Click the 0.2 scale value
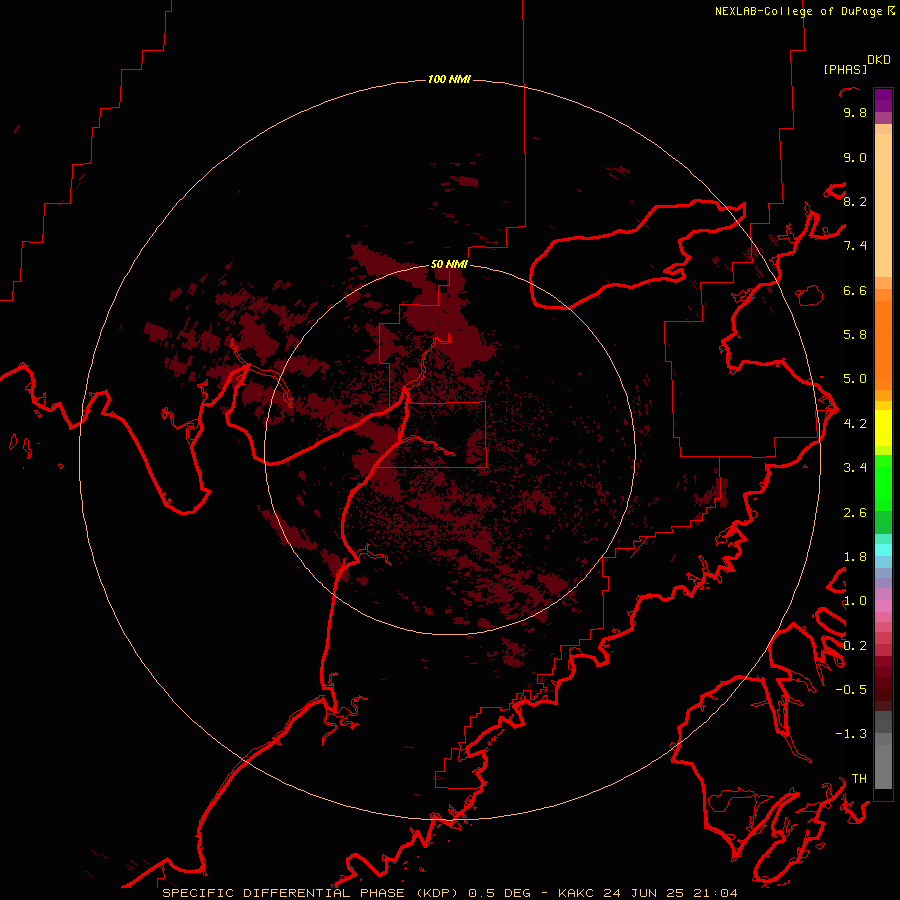 [855, 646]
